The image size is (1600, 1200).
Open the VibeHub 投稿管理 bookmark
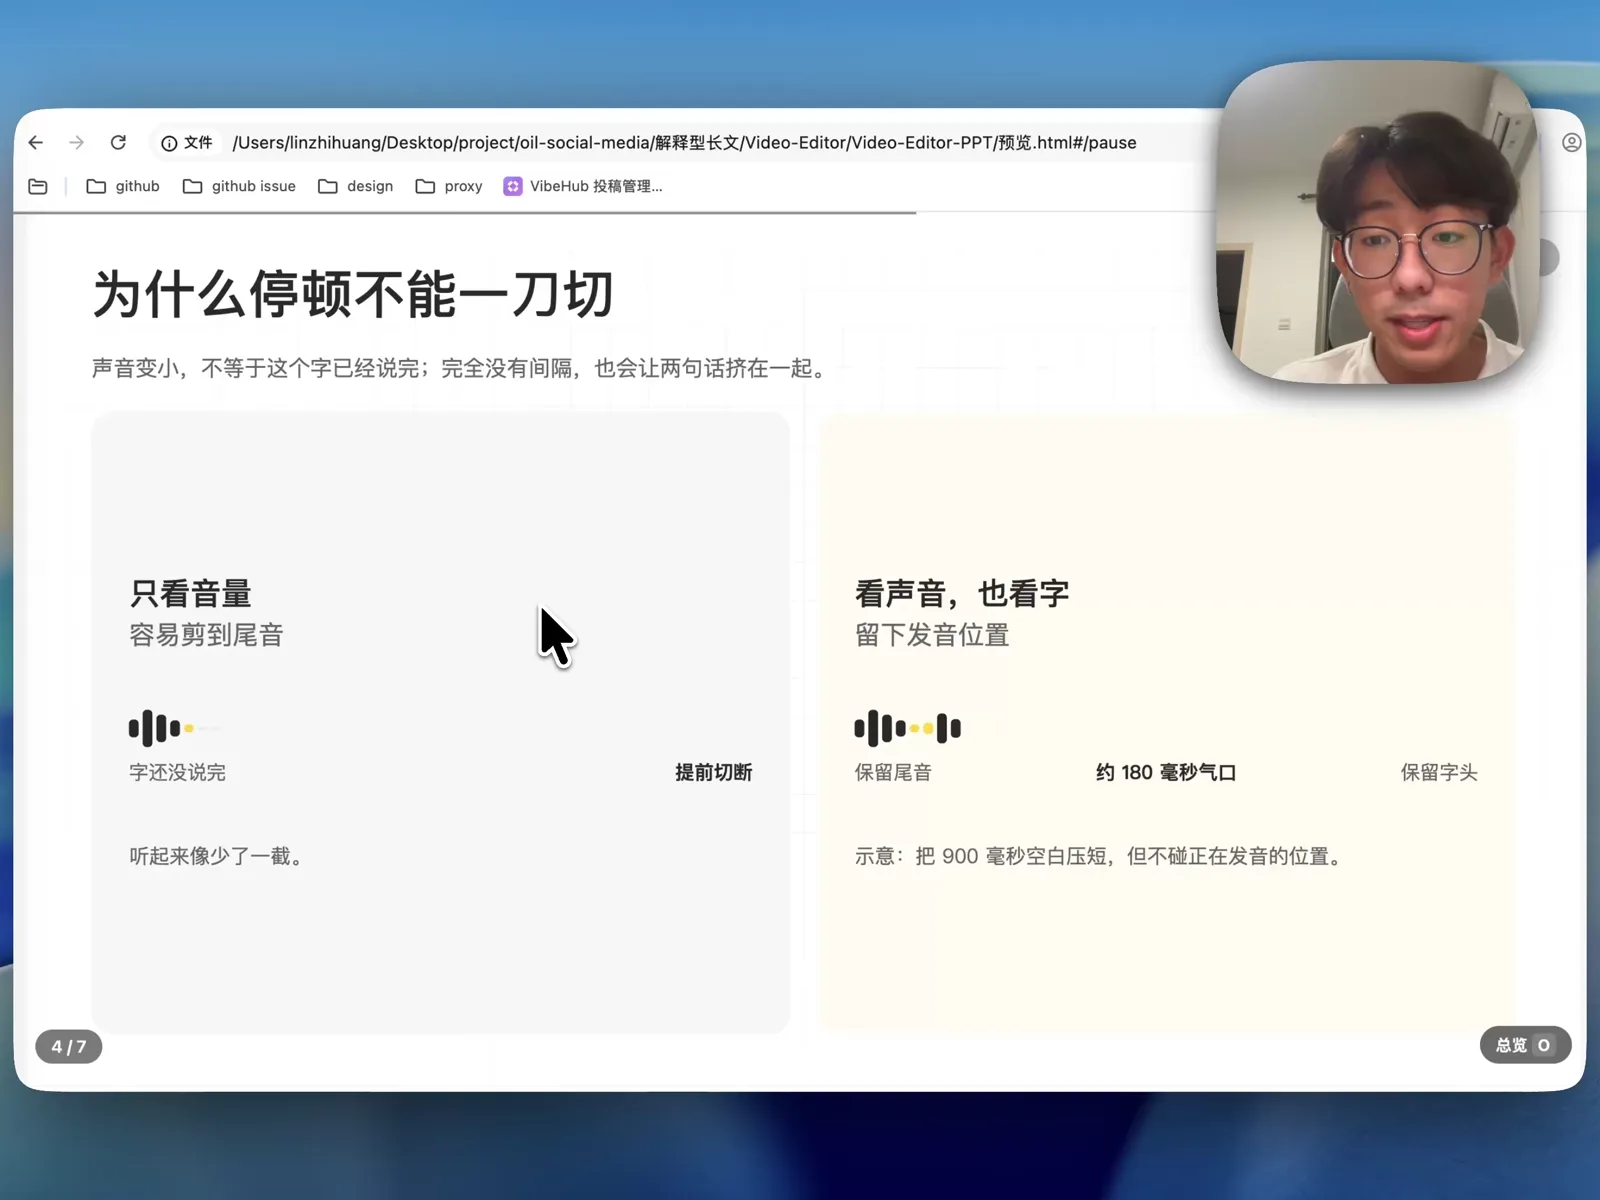(x=582, y=186)
